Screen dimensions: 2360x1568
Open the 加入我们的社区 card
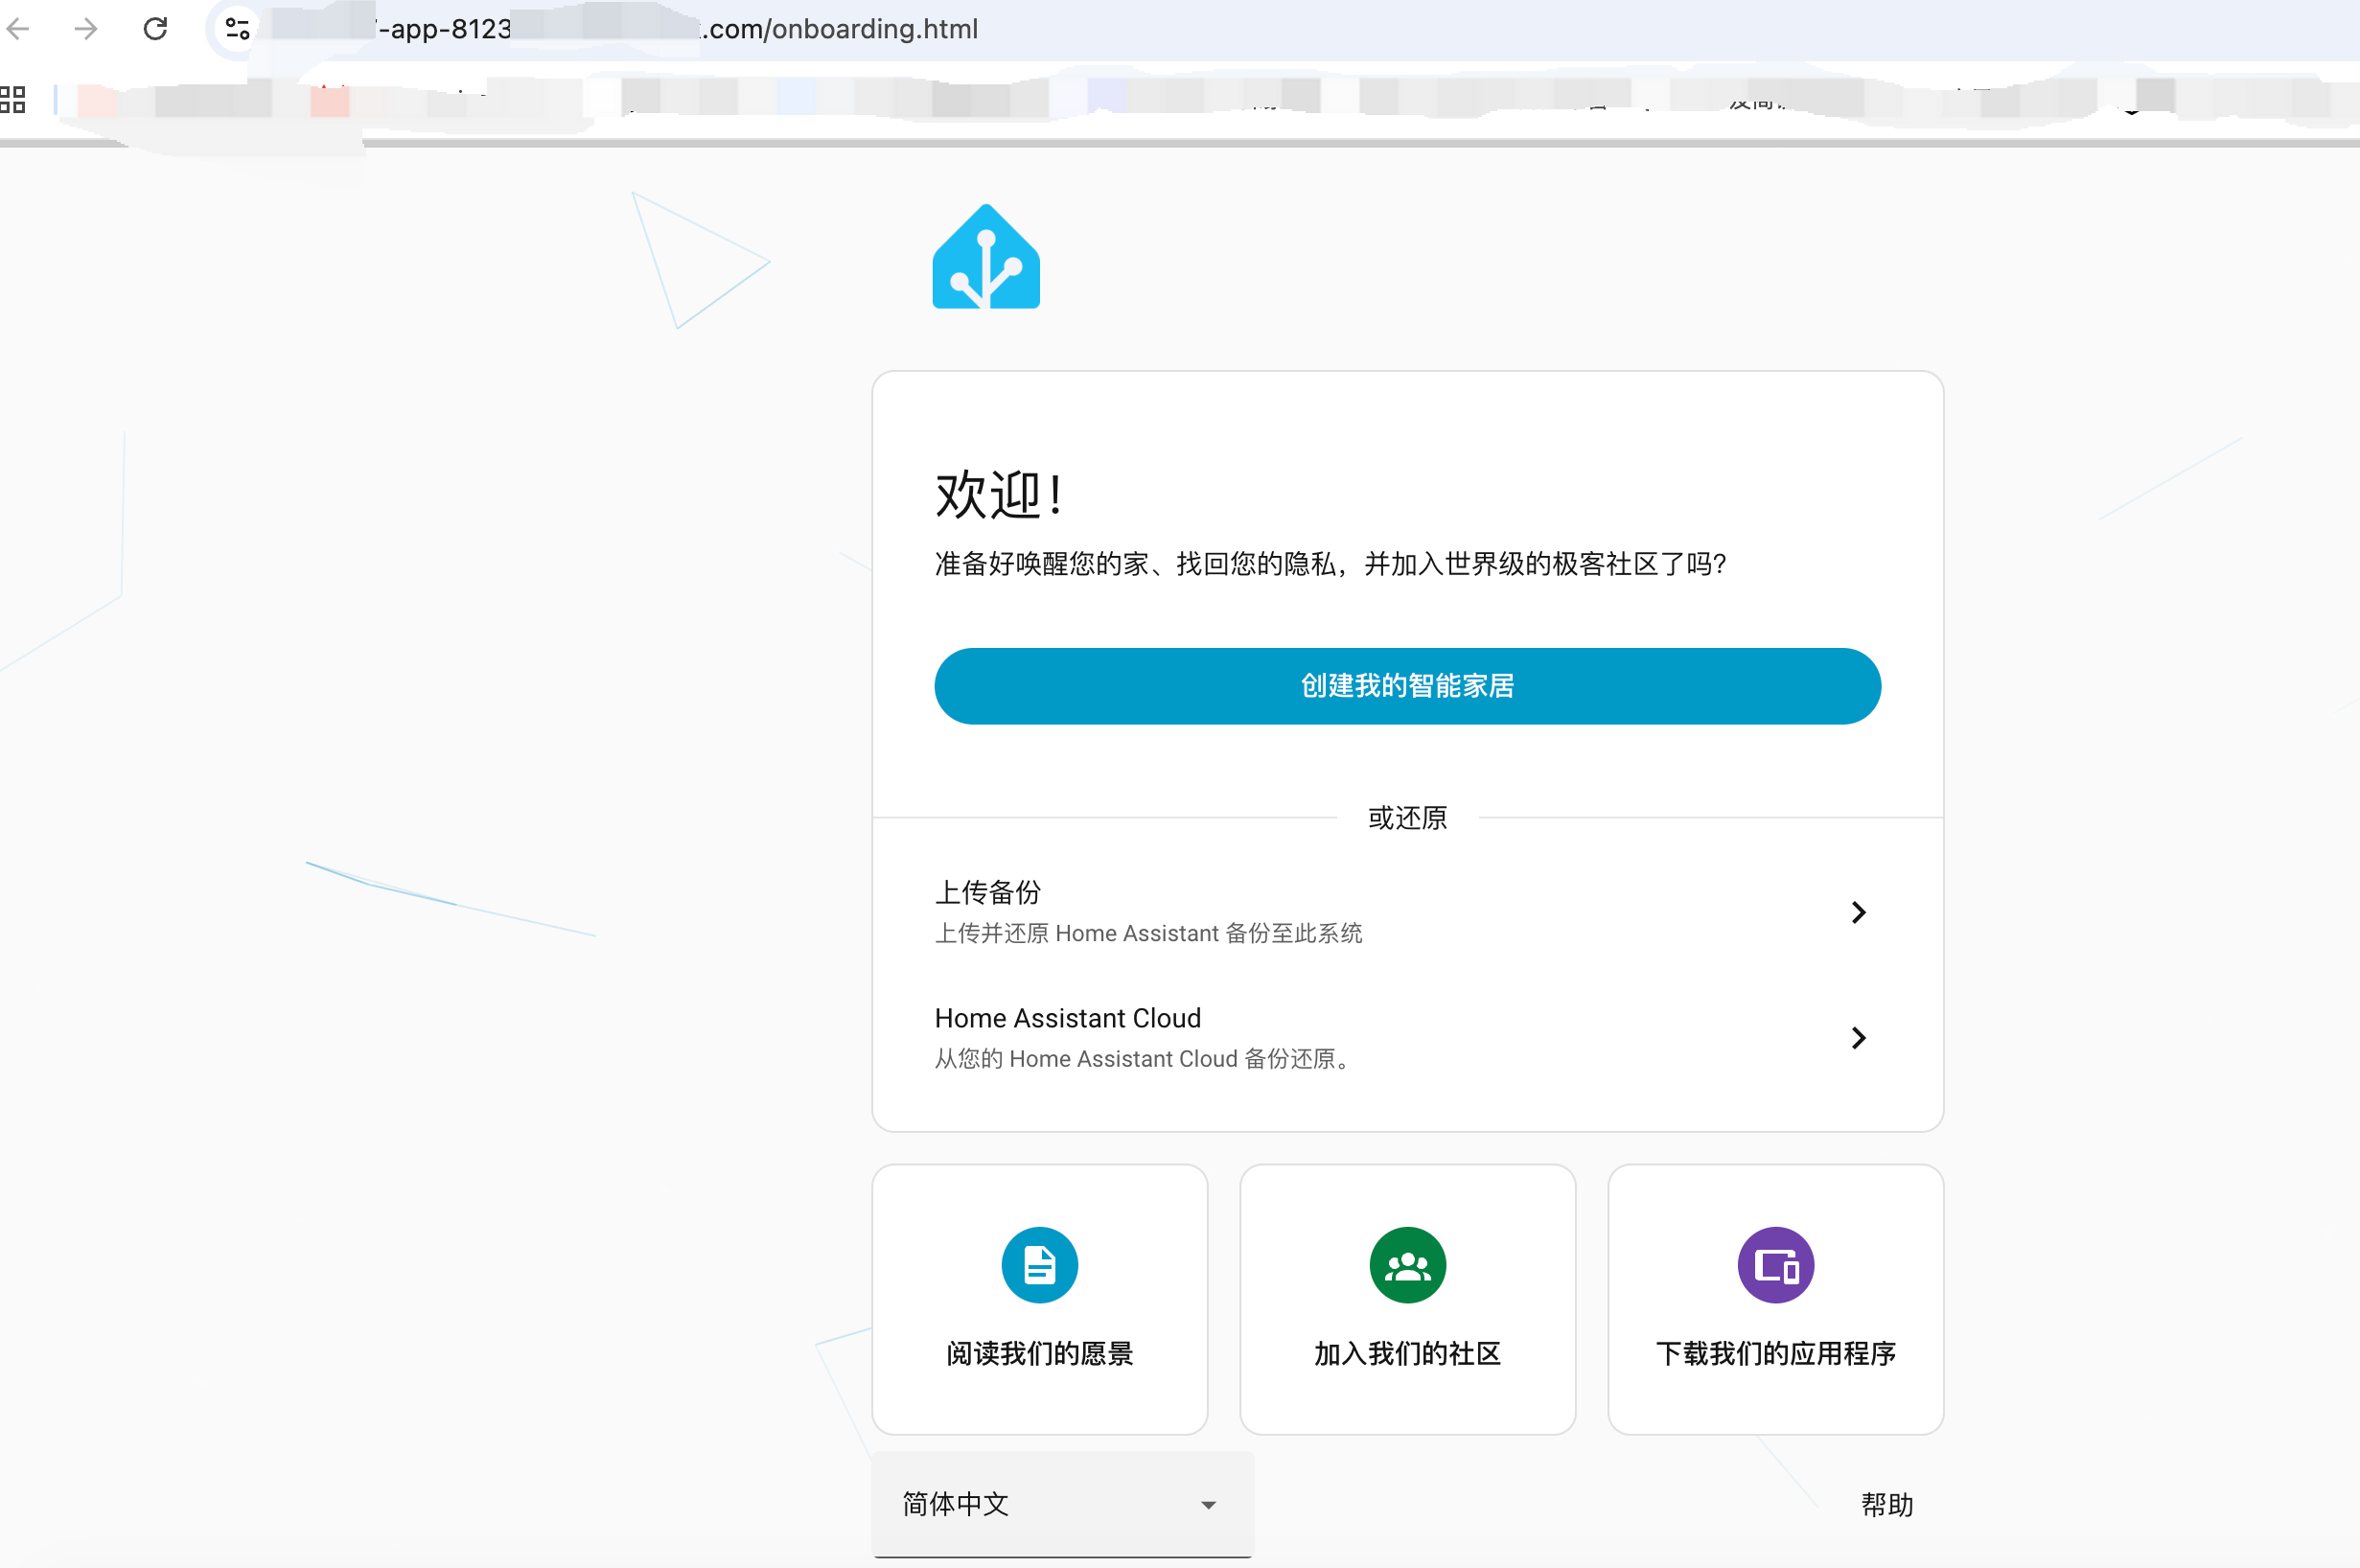coord(1408,1299)
